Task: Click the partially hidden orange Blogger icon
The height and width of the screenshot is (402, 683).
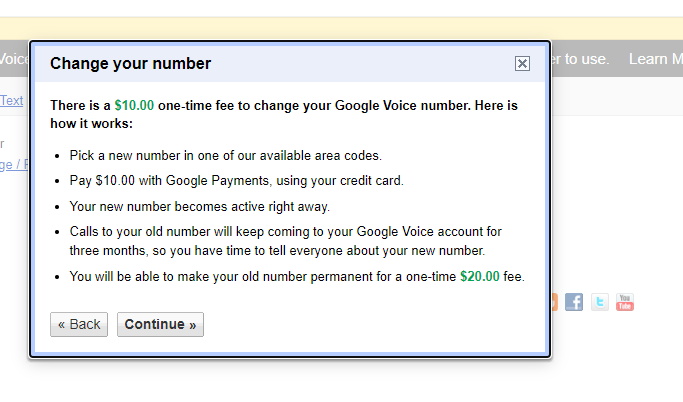Action: point(554,302)
